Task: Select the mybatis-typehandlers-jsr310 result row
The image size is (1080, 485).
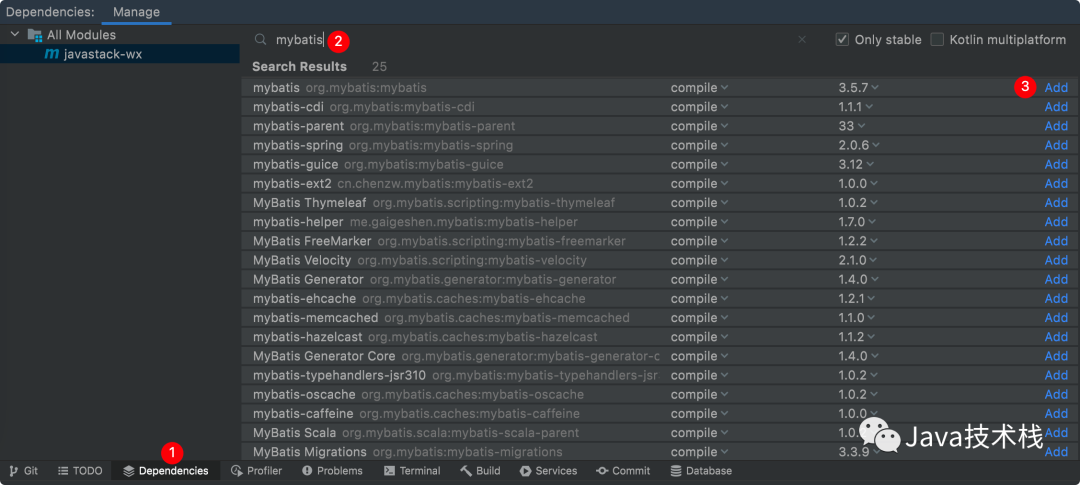Action: (658, 375)
